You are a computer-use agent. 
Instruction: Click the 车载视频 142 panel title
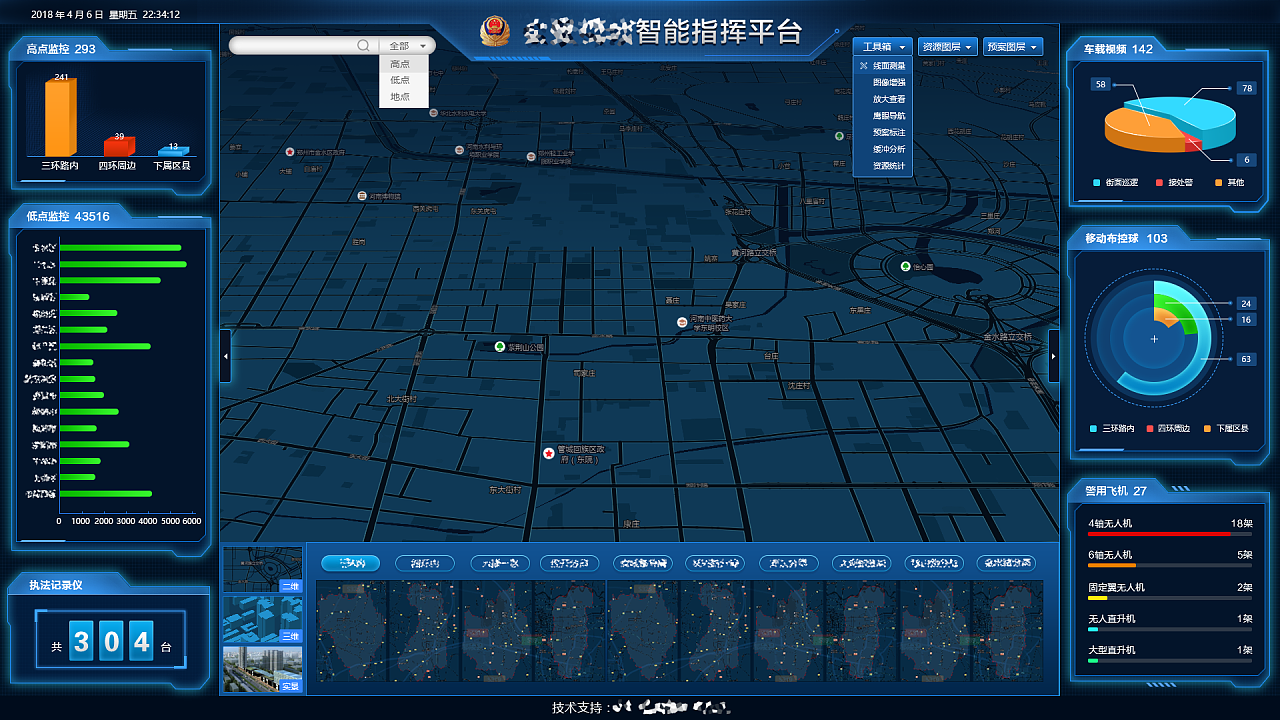(x=1118, y=49)
